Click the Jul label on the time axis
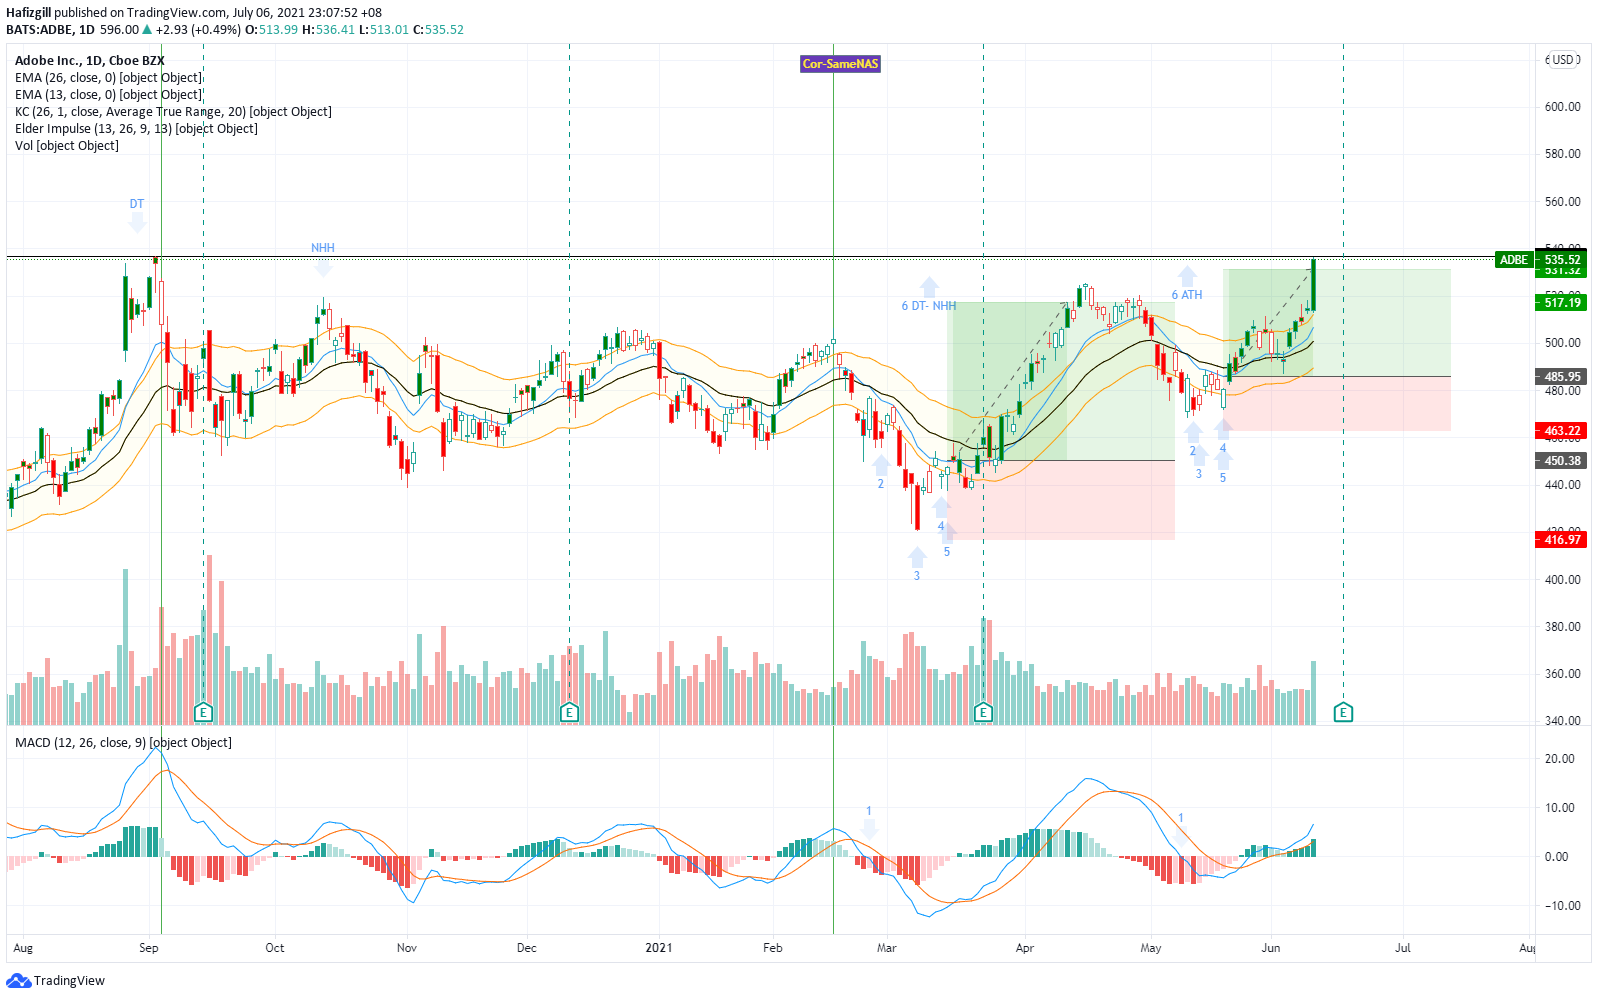 [1403, 948]
